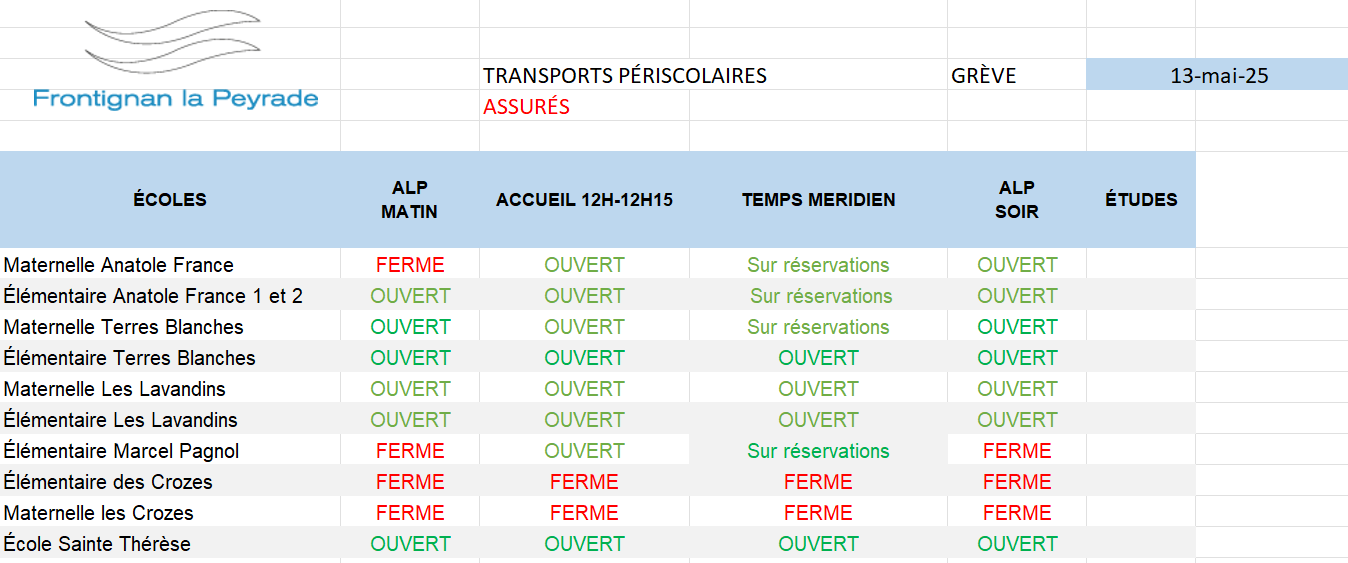Select the TRANSPORTS PÉRISCOLAIRES title cell
1348x563 pixels.
point(625,76)
